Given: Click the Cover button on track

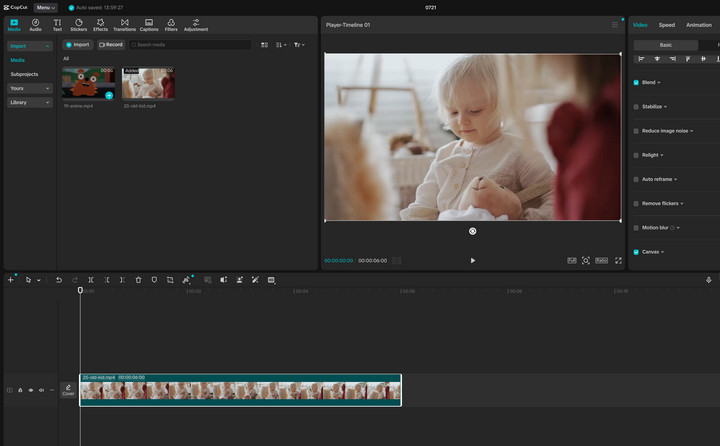Looking at the screenshot, I should pos(68,390).
